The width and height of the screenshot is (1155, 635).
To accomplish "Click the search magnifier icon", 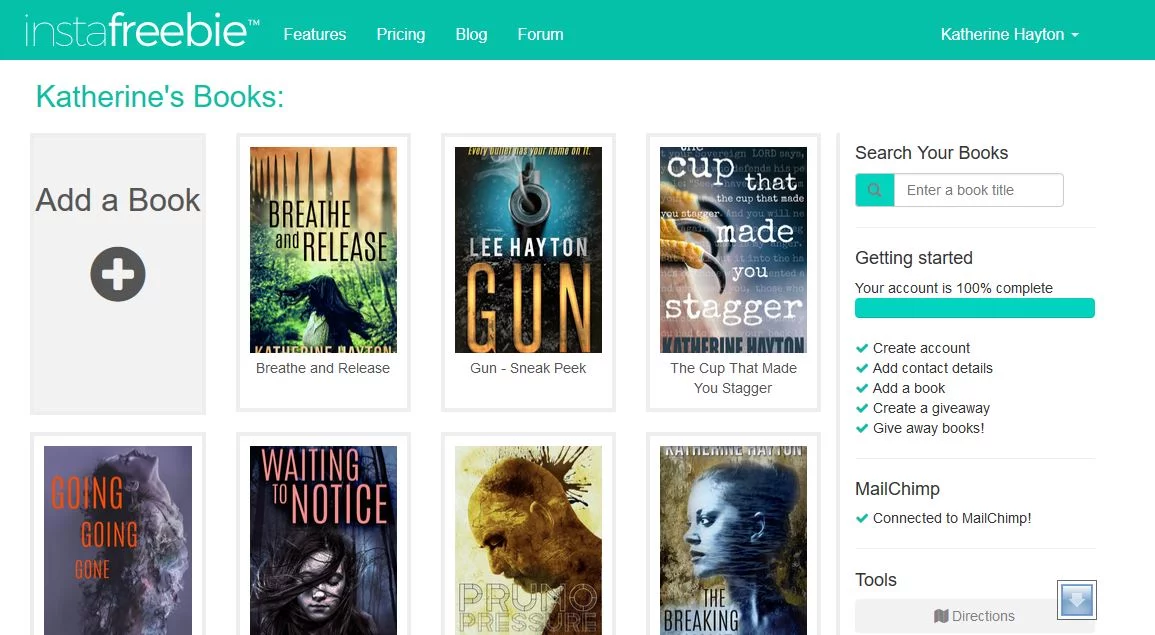I will (x=874, y=190).
